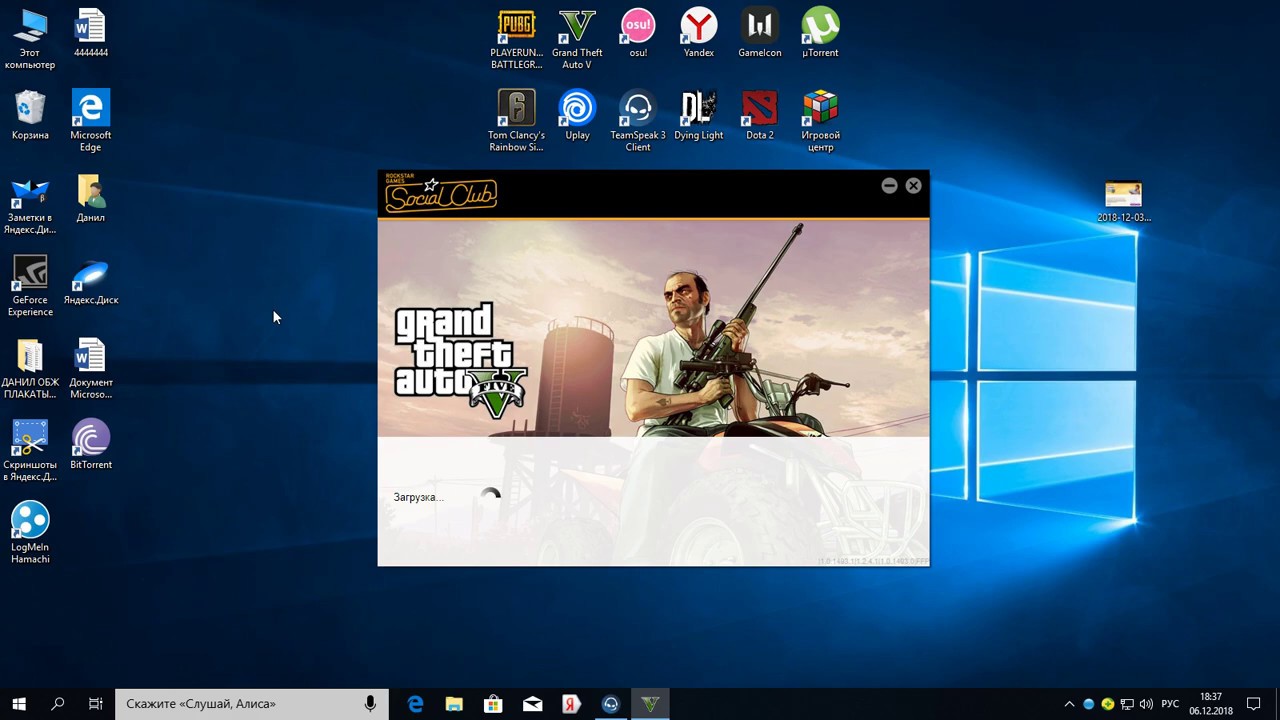Activate the Алиса microphone button

370,704
